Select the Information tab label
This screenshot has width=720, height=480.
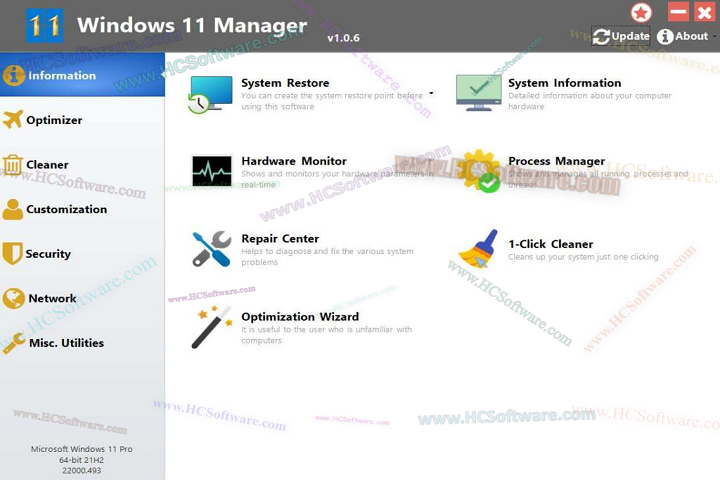coord(62,75)
